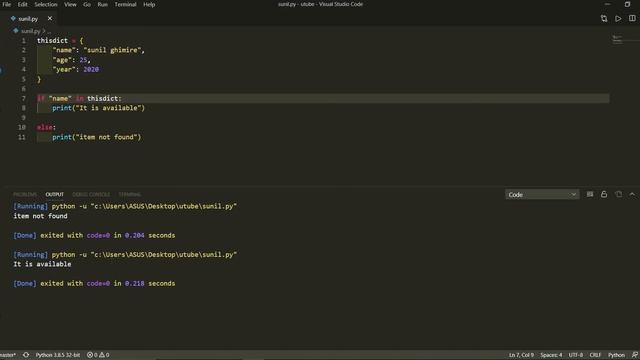The width and height of the screenshot is (640, 360).
Task: Select language mode Python in status bar
Action: point(616,355)
